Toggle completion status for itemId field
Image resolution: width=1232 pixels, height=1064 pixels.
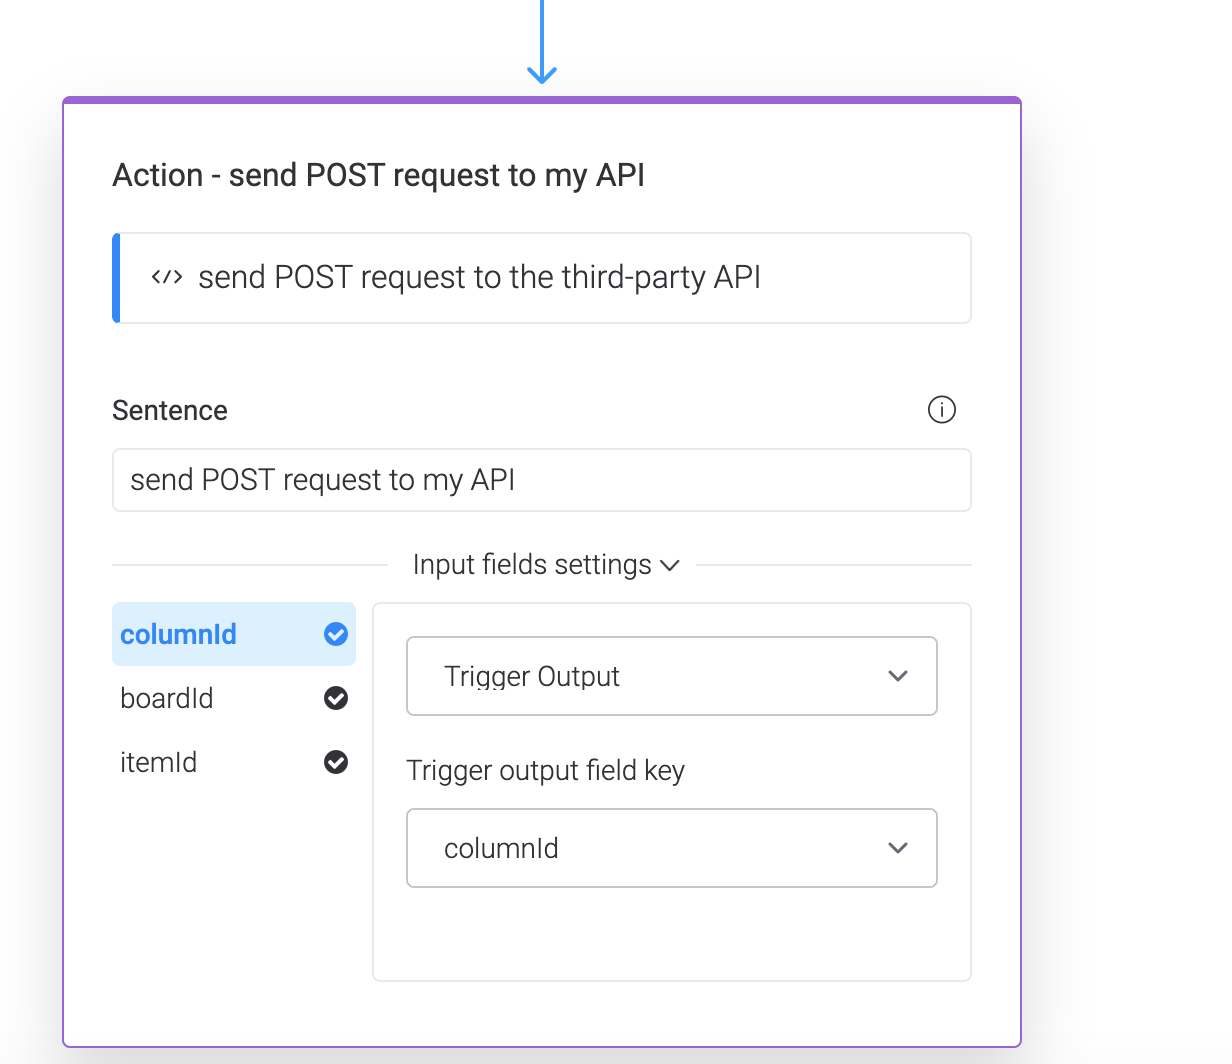click(335, 762)
